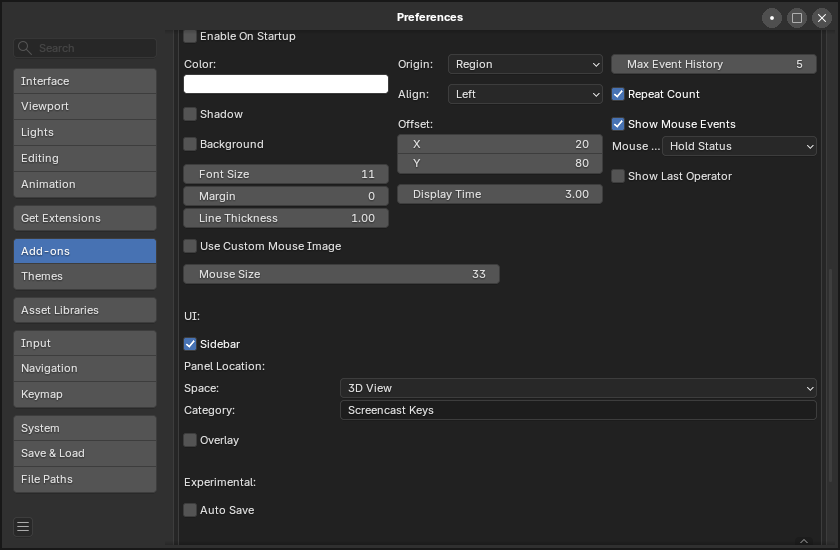Click the Offset Y field

[500, 163]
